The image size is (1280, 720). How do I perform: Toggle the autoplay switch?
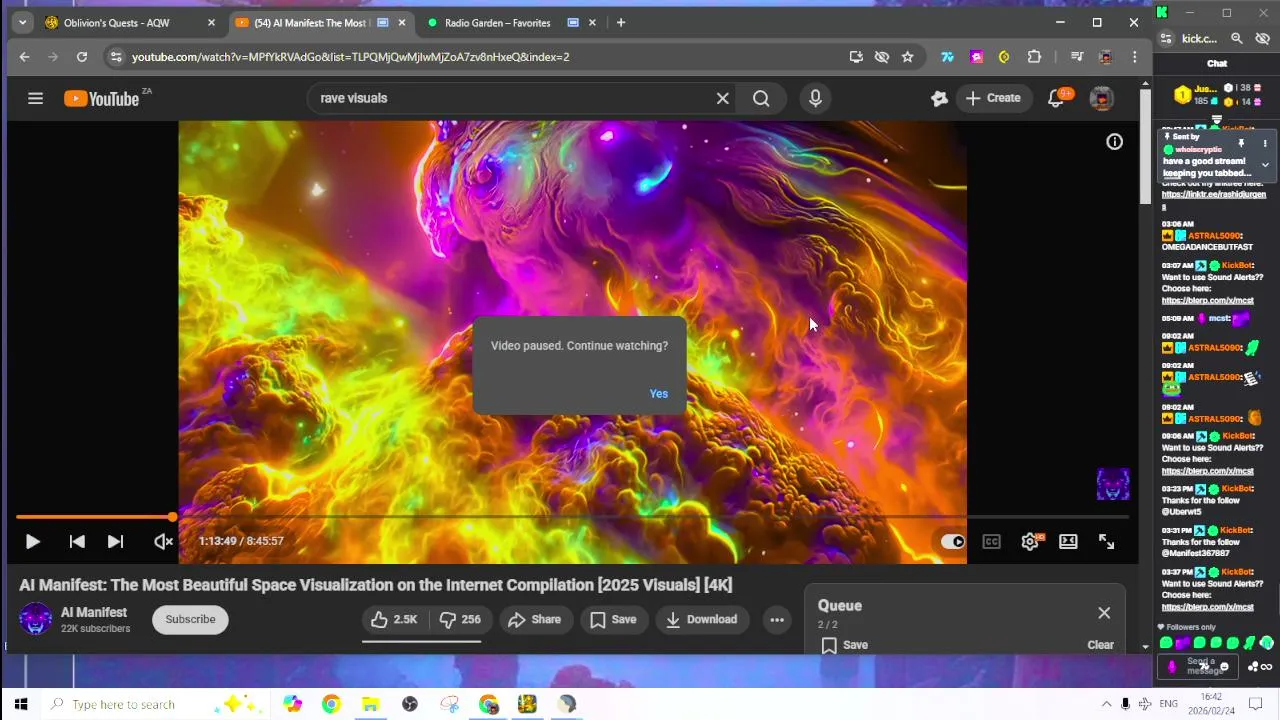[x=952, y=541]
